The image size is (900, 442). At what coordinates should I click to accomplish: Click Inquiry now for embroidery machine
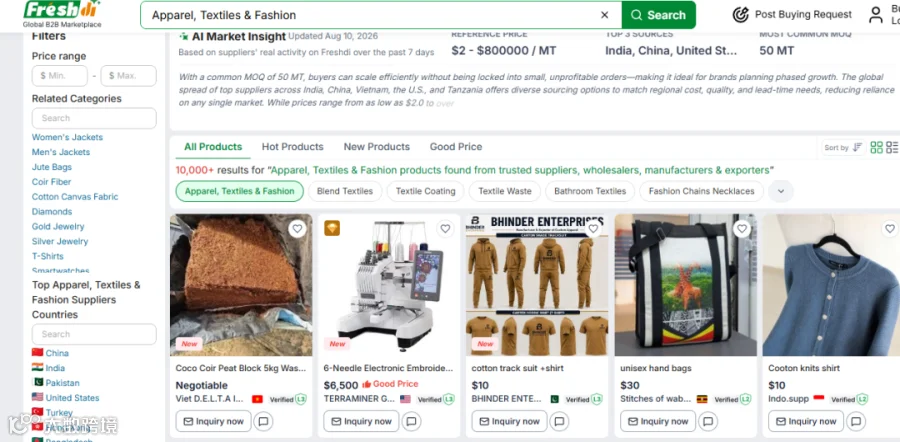tap(362, 421)
